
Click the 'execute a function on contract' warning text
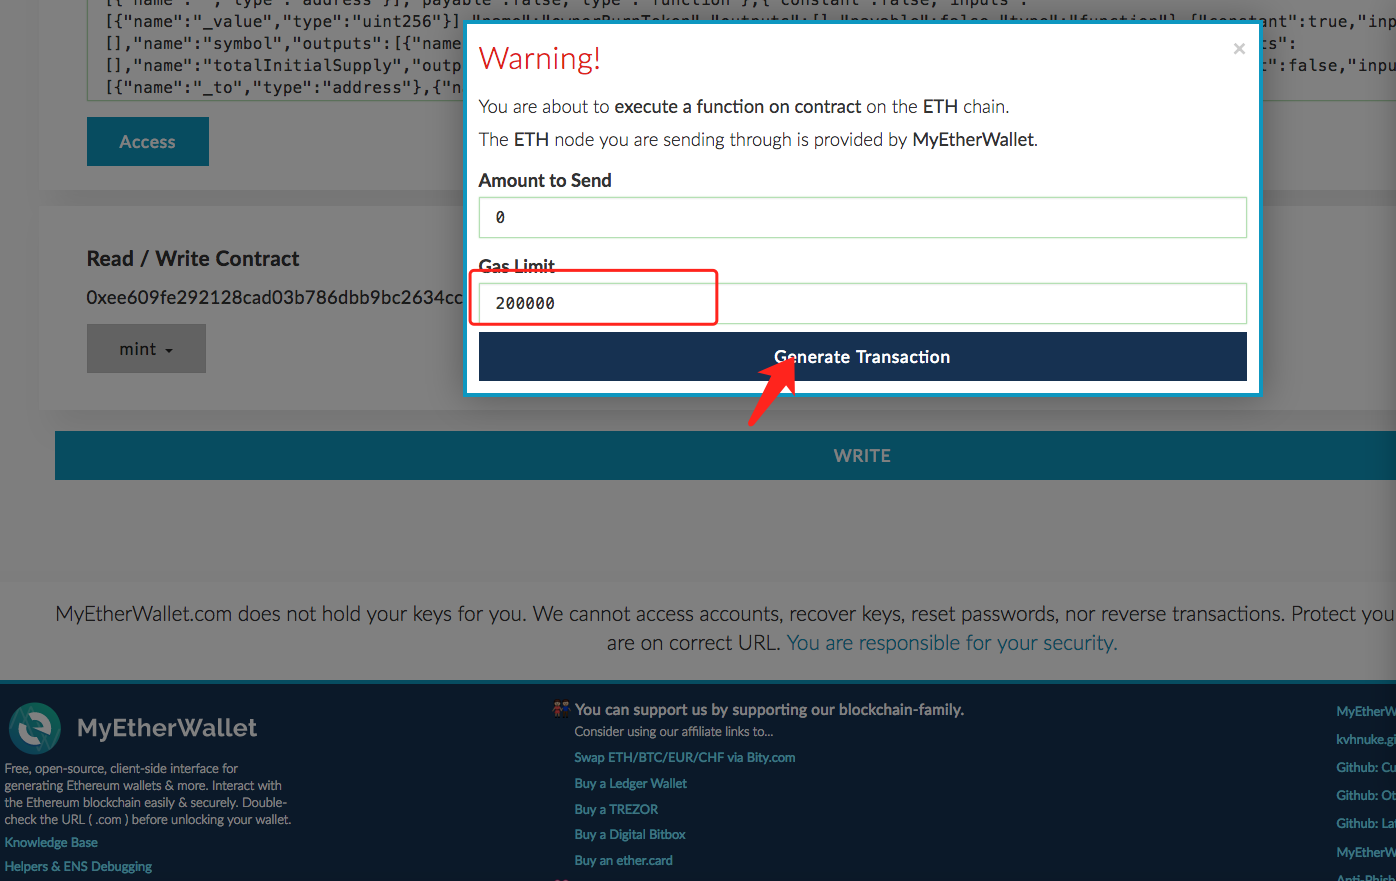coord(738,106)
